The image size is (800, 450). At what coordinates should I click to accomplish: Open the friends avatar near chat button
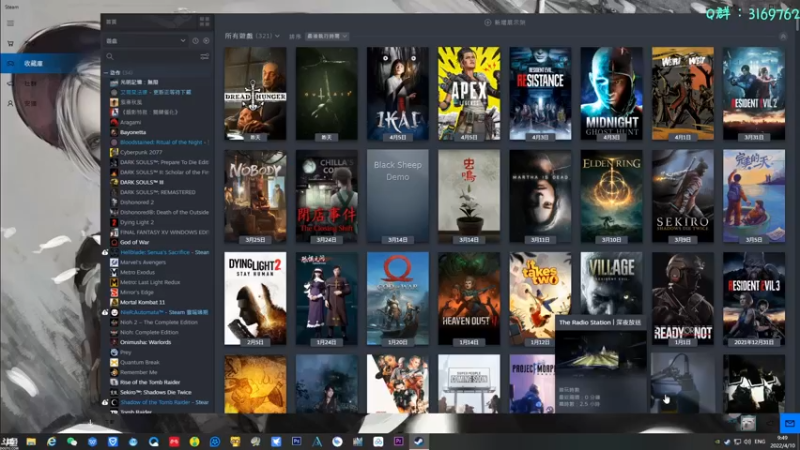748,423
